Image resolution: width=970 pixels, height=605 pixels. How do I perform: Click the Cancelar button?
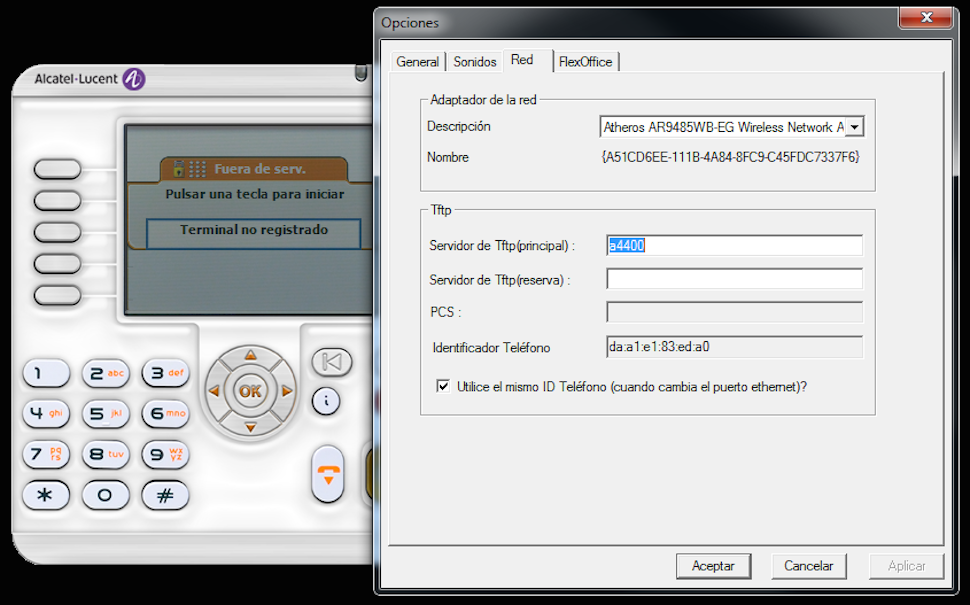click(809, 566)
